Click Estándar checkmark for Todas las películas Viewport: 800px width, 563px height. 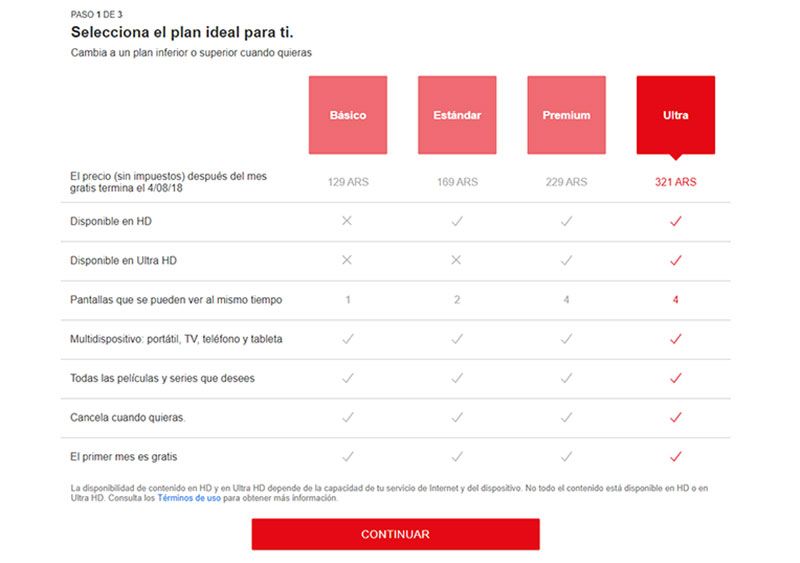(x=457, y=378)
